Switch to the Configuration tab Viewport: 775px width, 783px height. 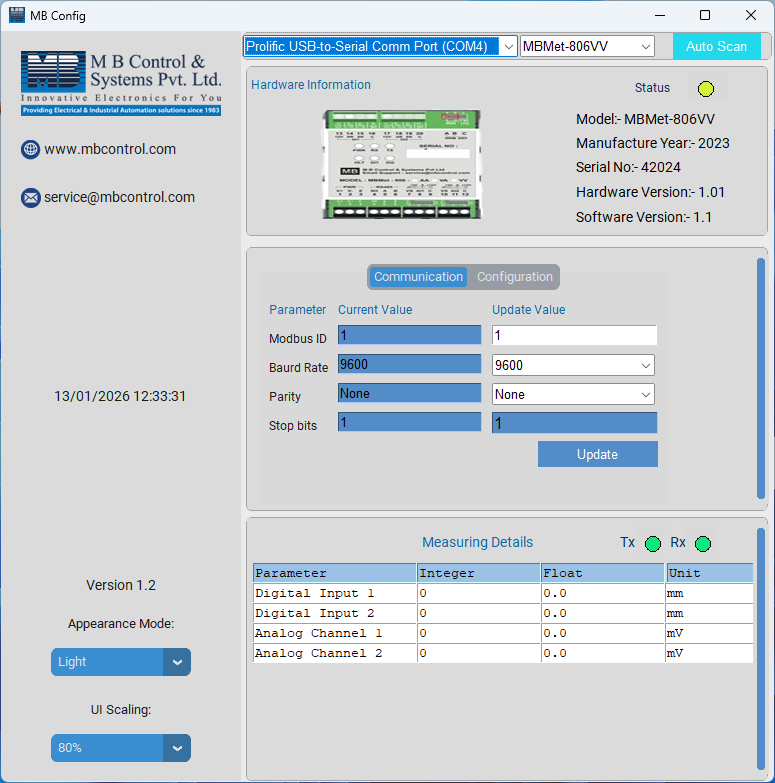coord(514,277)
